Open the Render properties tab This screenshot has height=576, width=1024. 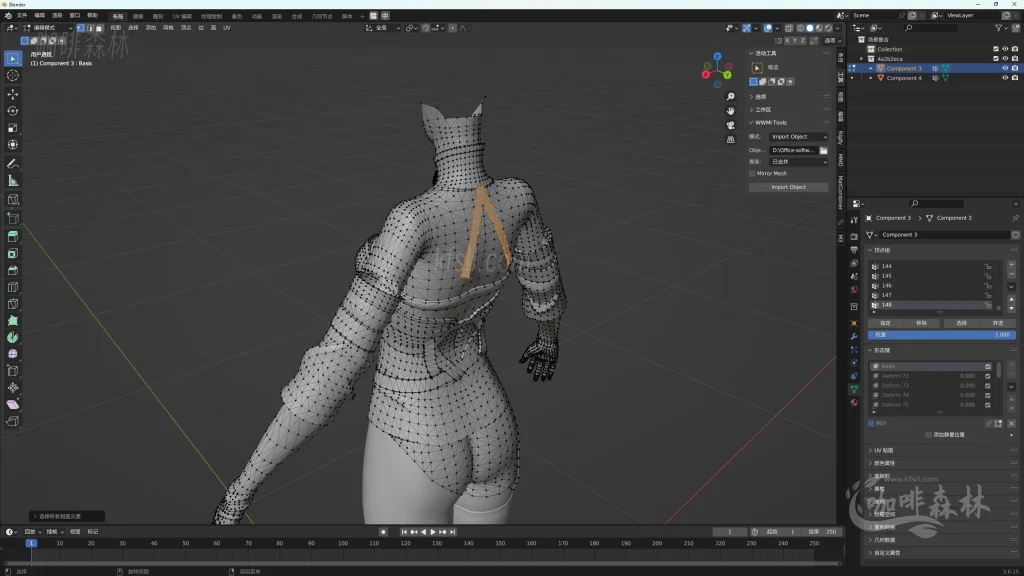point(854,236)
